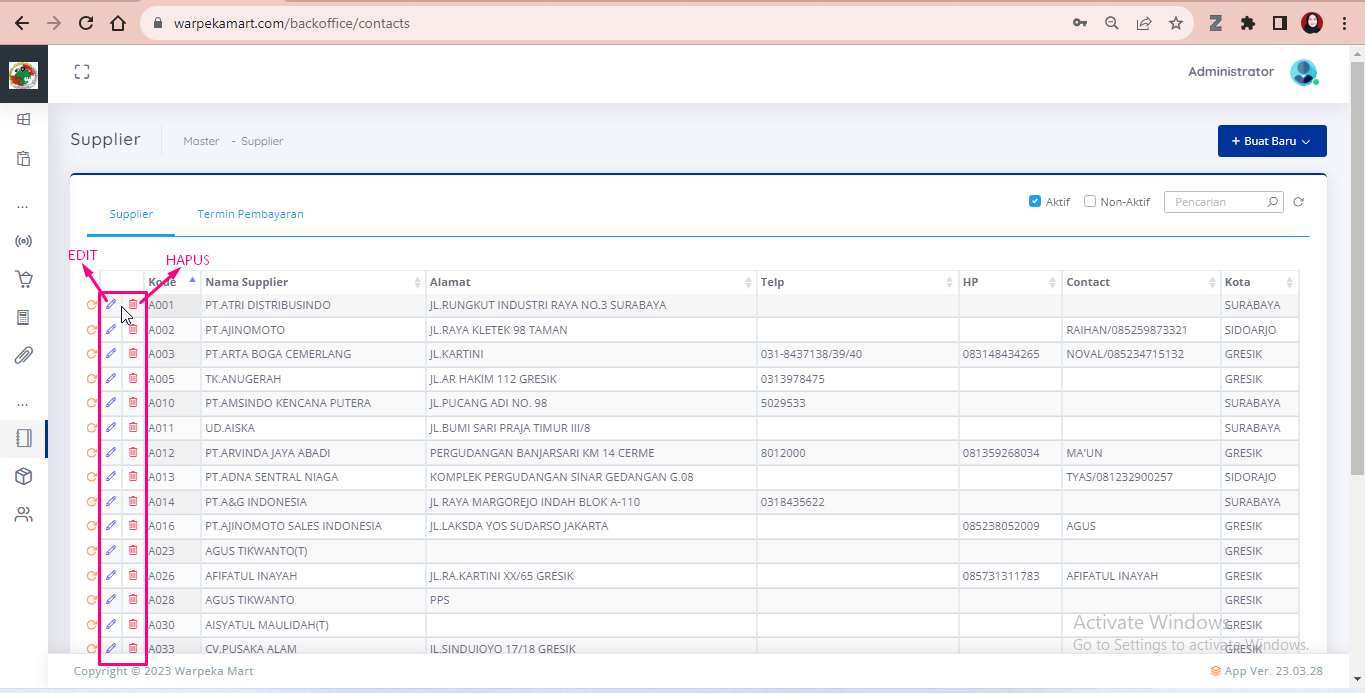This screenshot has width=1365, height=693.
Task: Click refresh icon for AGUS TIKWANTO(T) row
Action: 91,551
